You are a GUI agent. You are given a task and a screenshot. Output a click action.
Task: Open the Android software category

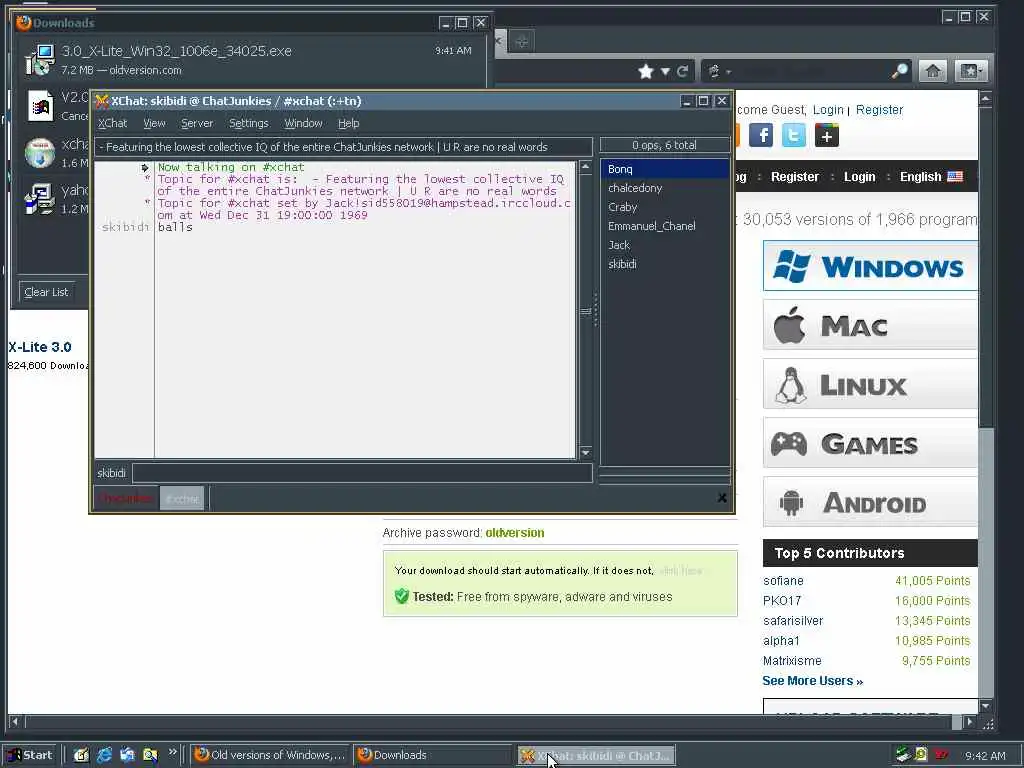870,502
